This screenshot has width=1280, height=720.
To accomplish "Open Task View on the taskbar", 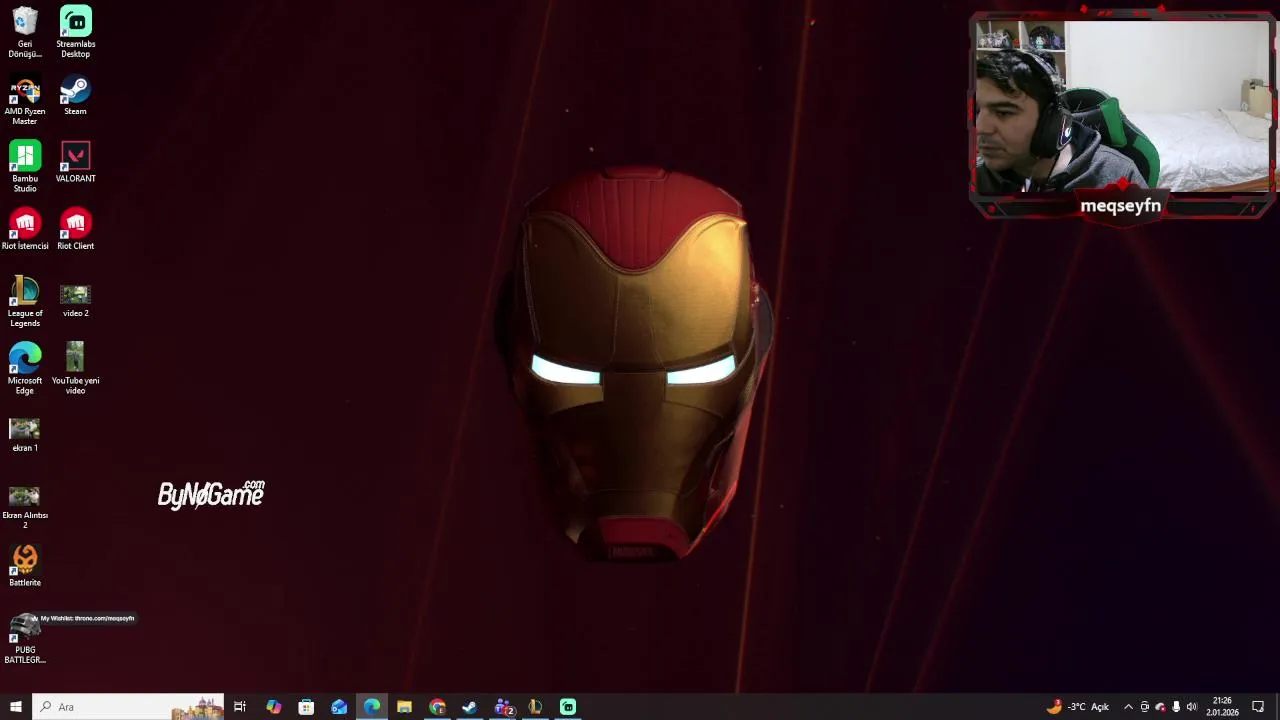I will click(240, 707).
